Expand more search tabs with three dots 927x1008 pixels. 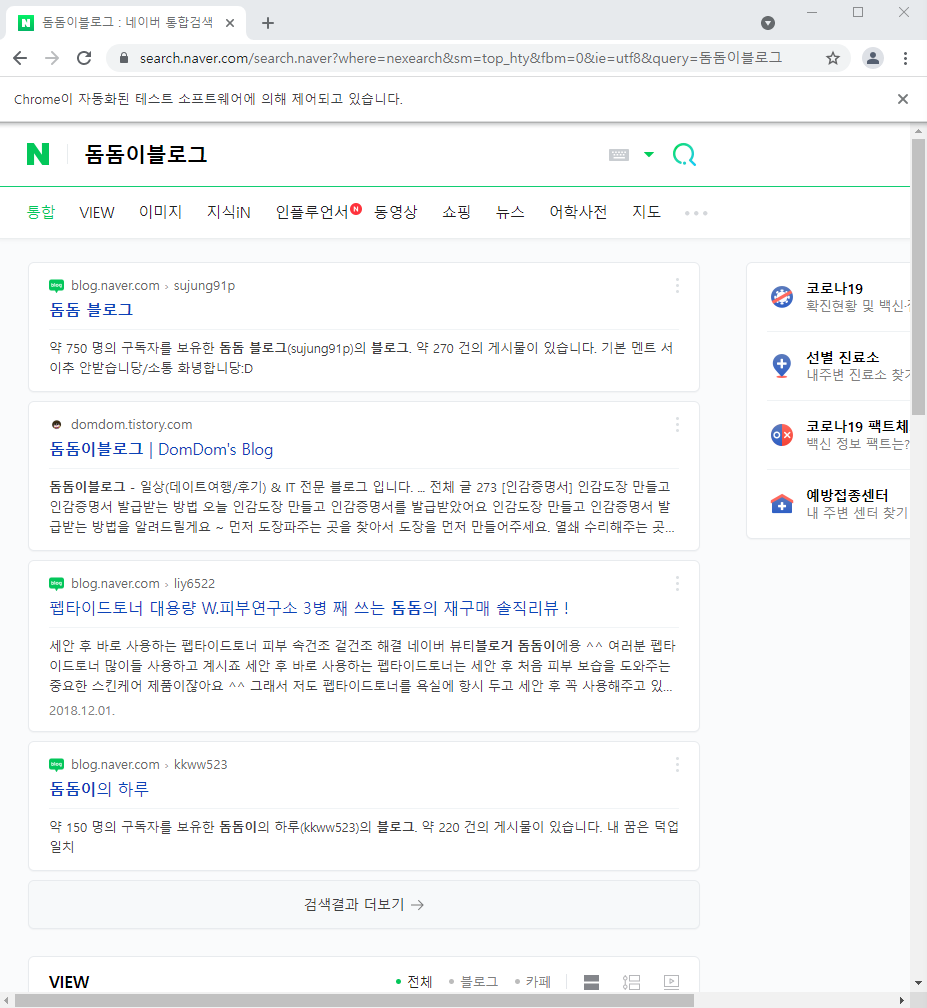pyautogui.click(x=696, y=213)
